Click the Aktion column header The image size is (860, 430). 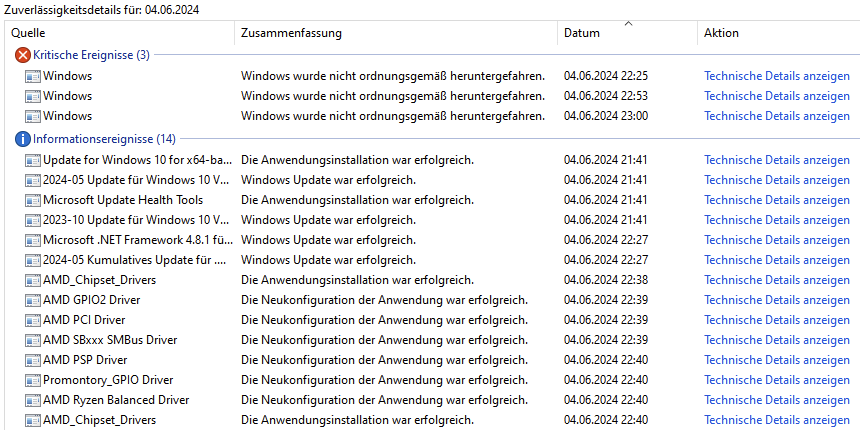click(778, 33)
